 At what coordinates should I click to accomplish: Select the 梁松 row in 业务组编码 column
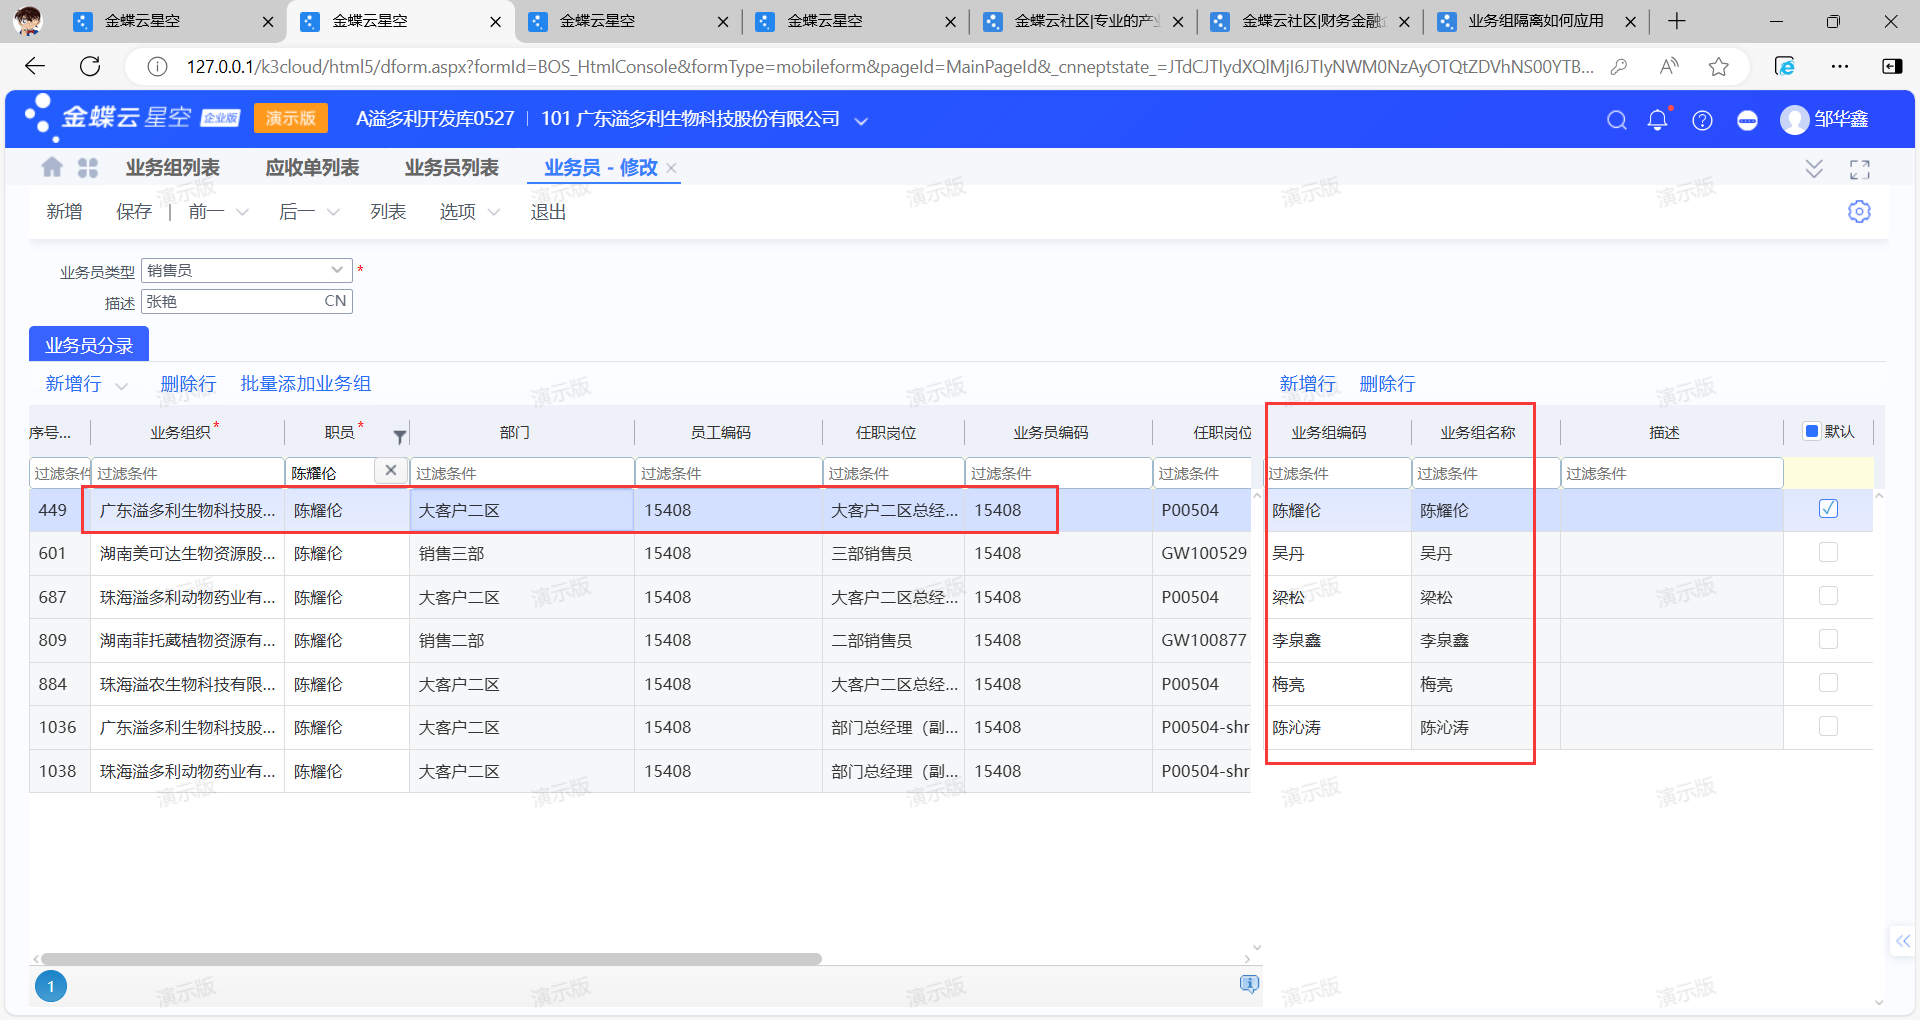pyautogui.click(x=1338, y=597)
